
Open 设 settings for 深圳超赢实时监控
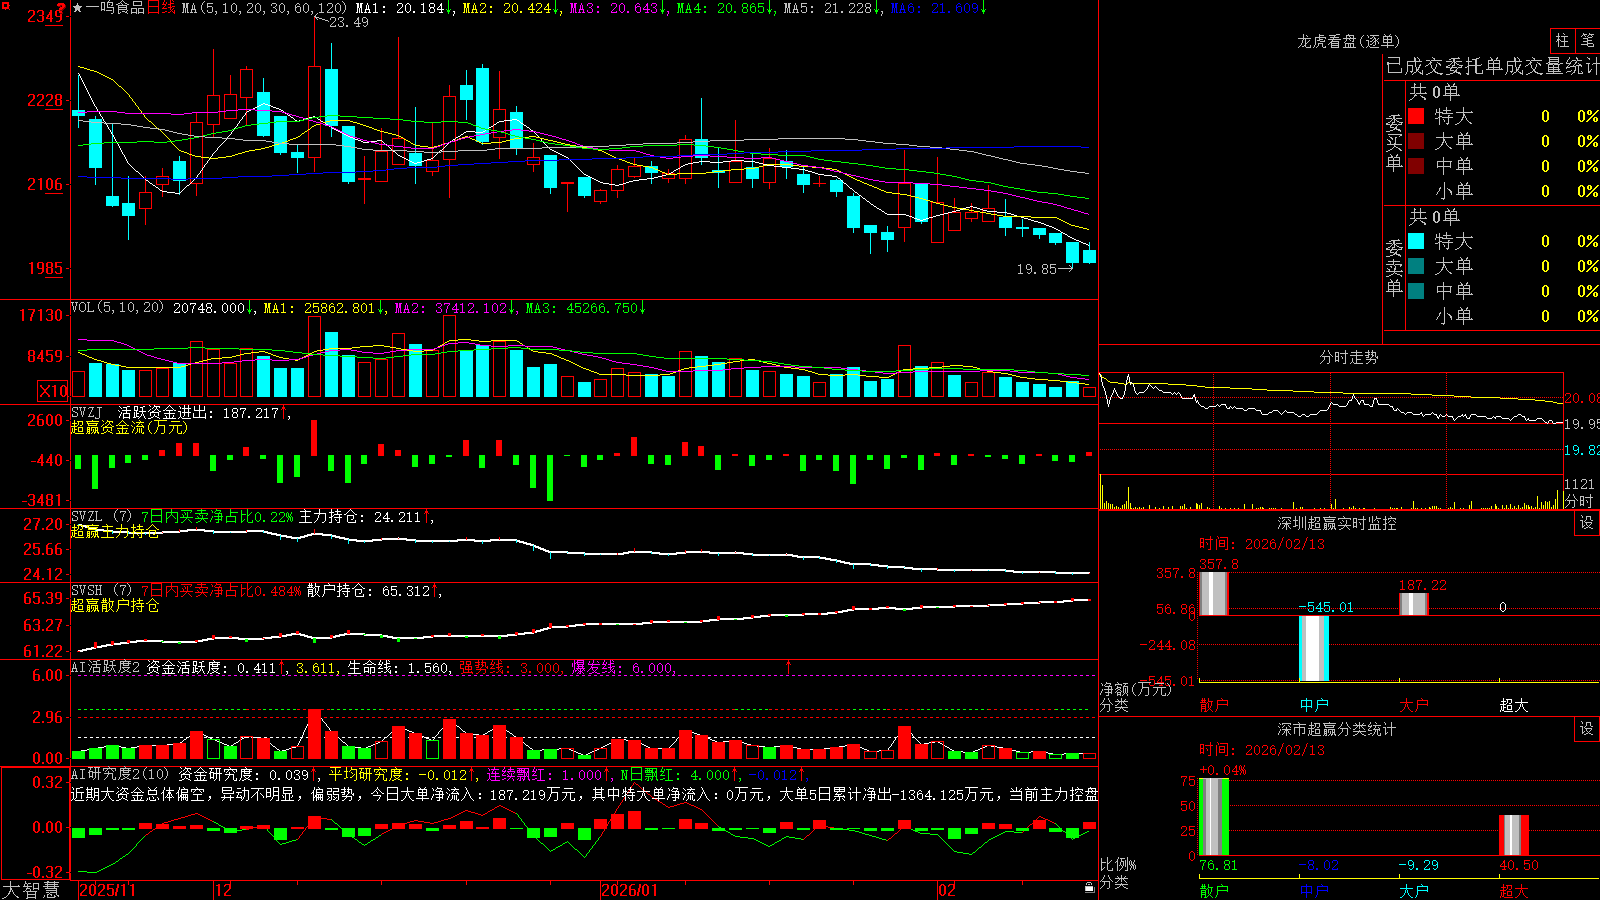[1587, 523]
